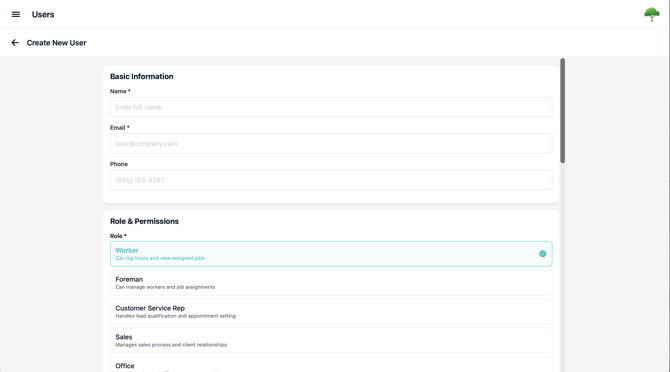670x372 pixels.
Task: Click the Phone field label
Action: point(119,164)
